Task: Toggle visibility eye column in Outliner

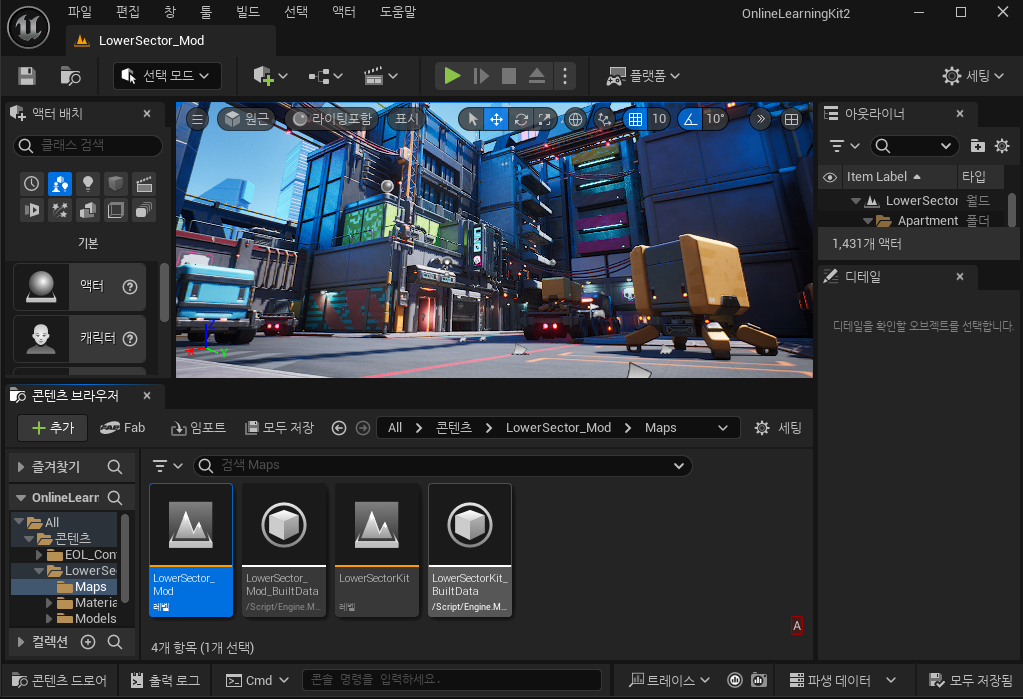Action: pos(829,177)
